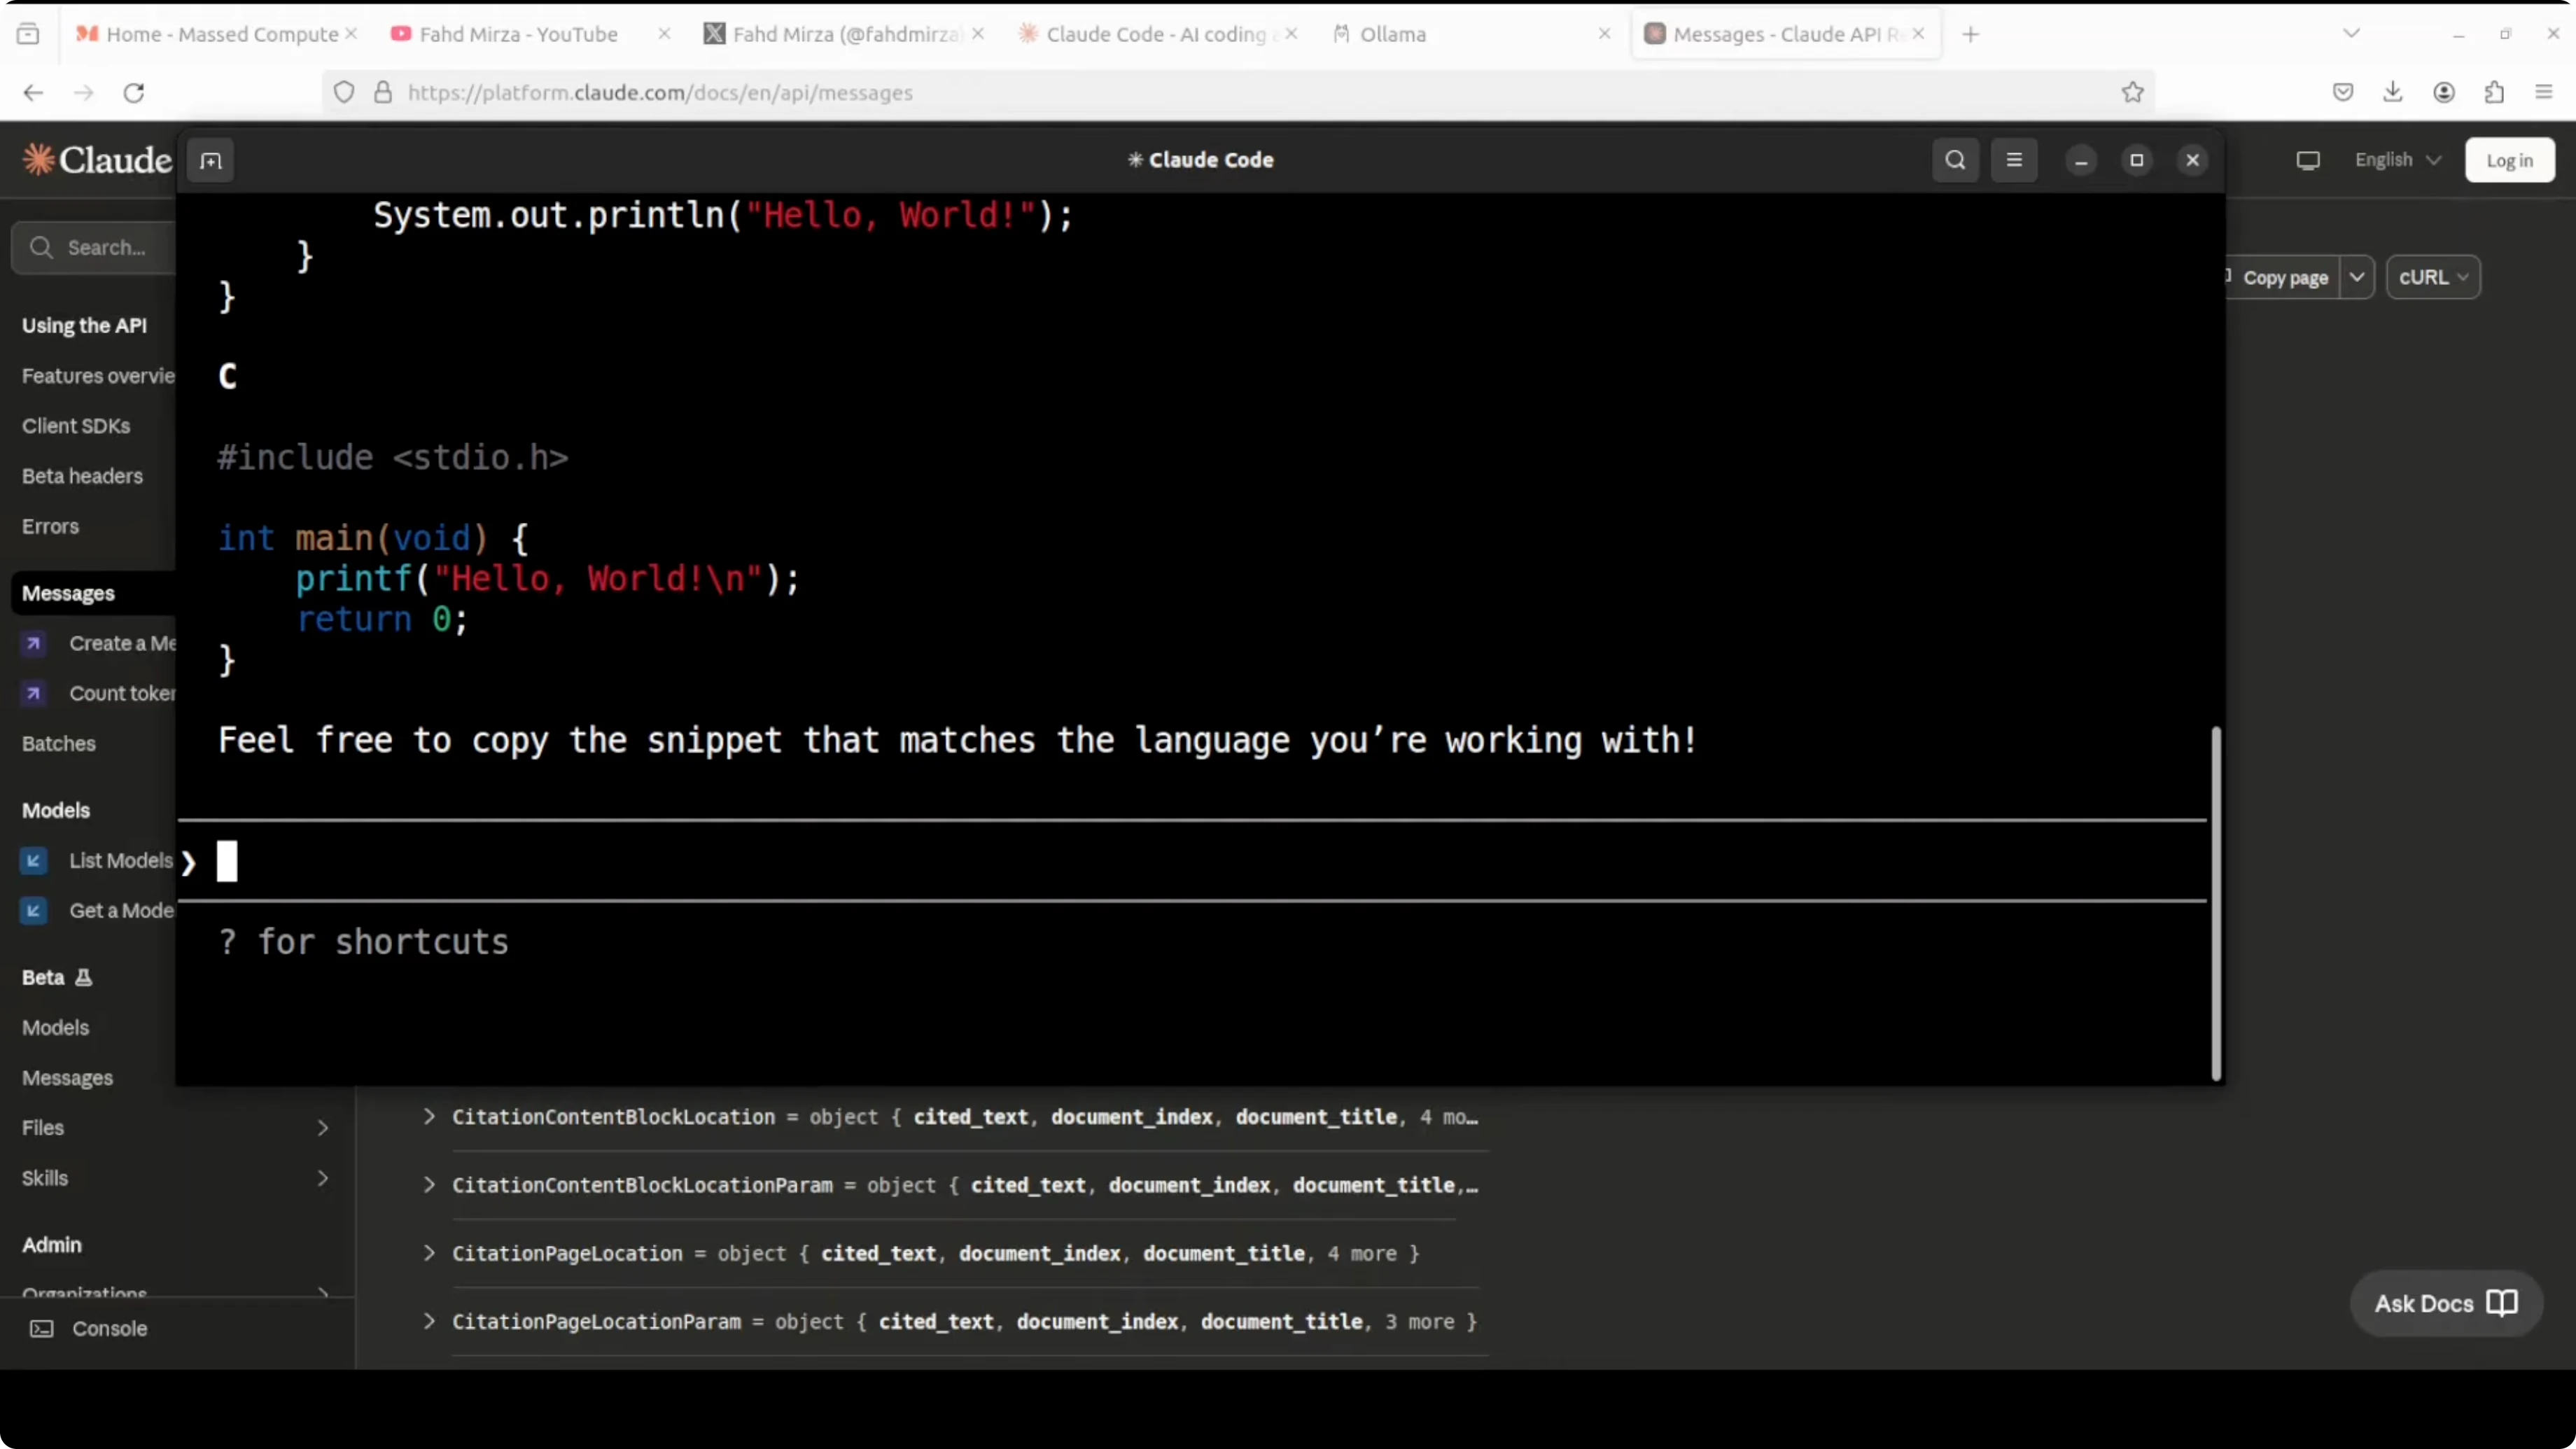The width and height of the screenshot is (2576, 1449).
Task: Open the English language dropdown
Action: tap(2397, 160)
